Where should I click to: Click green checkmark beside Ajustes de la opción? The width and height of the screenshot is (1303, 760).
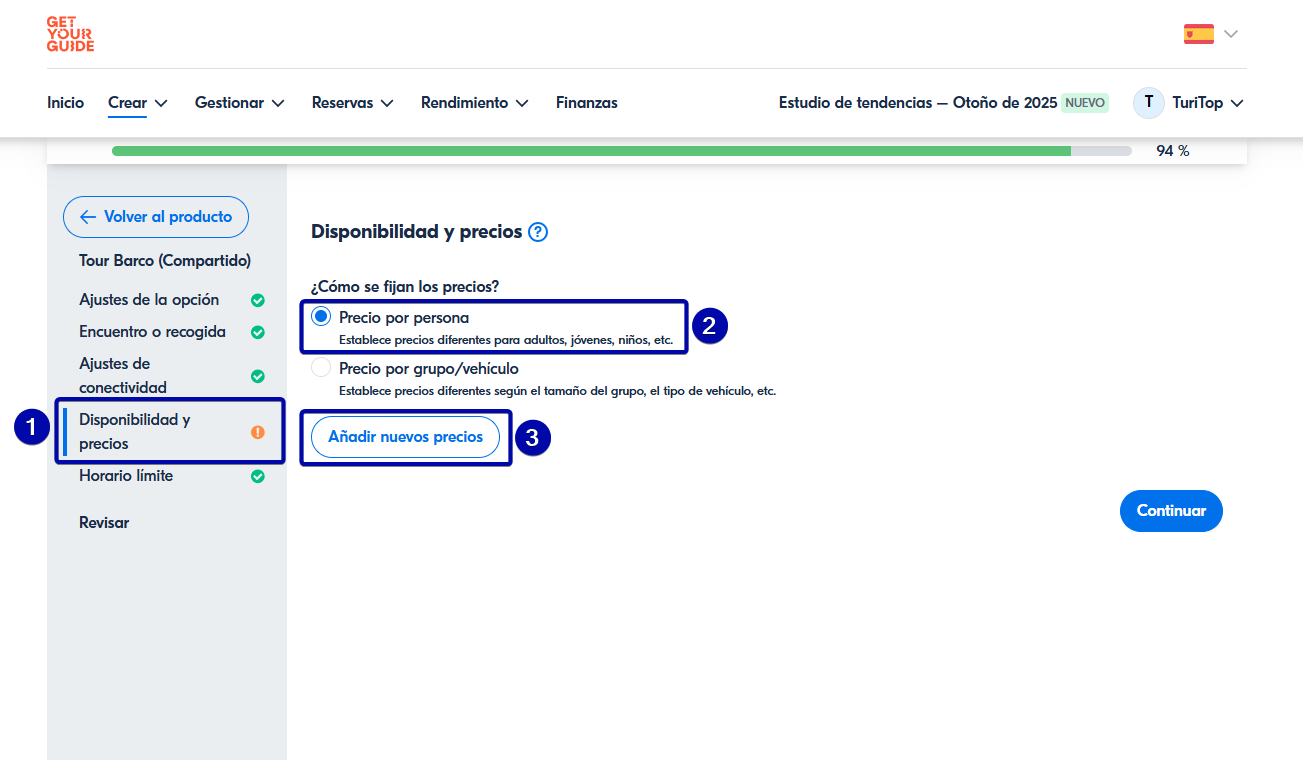tap(257, 300)
